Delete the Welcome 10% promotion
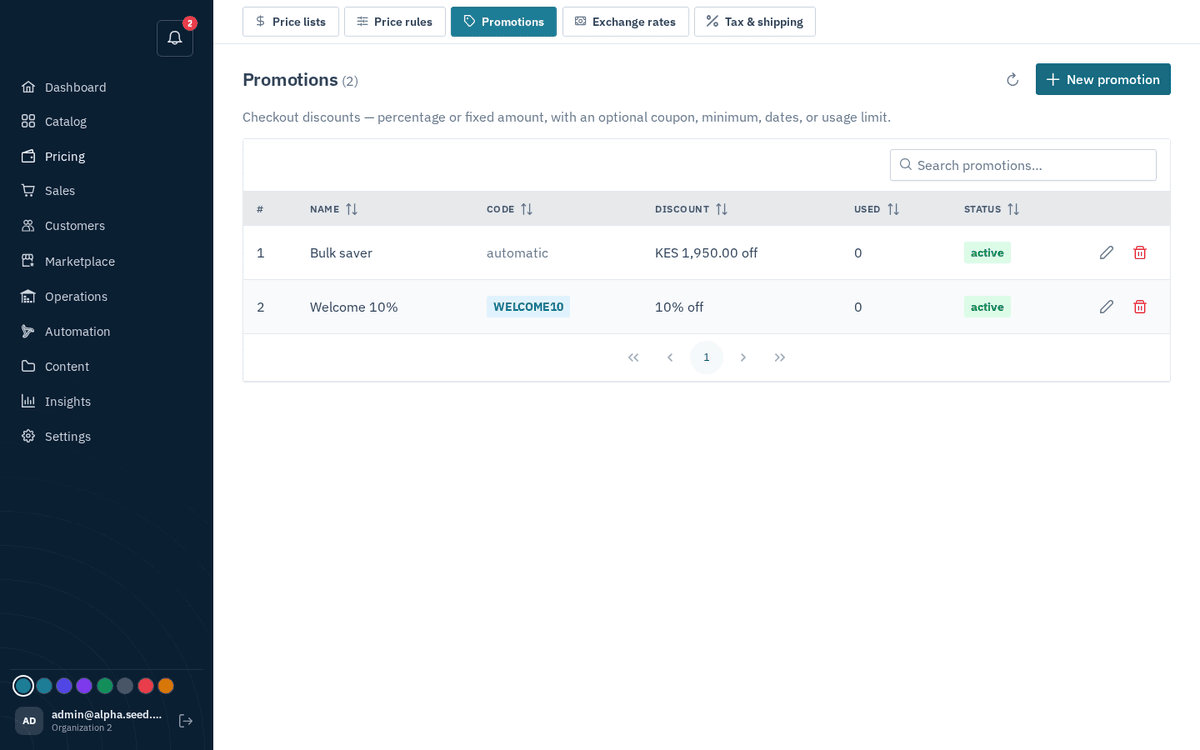 pos(1140,307)
